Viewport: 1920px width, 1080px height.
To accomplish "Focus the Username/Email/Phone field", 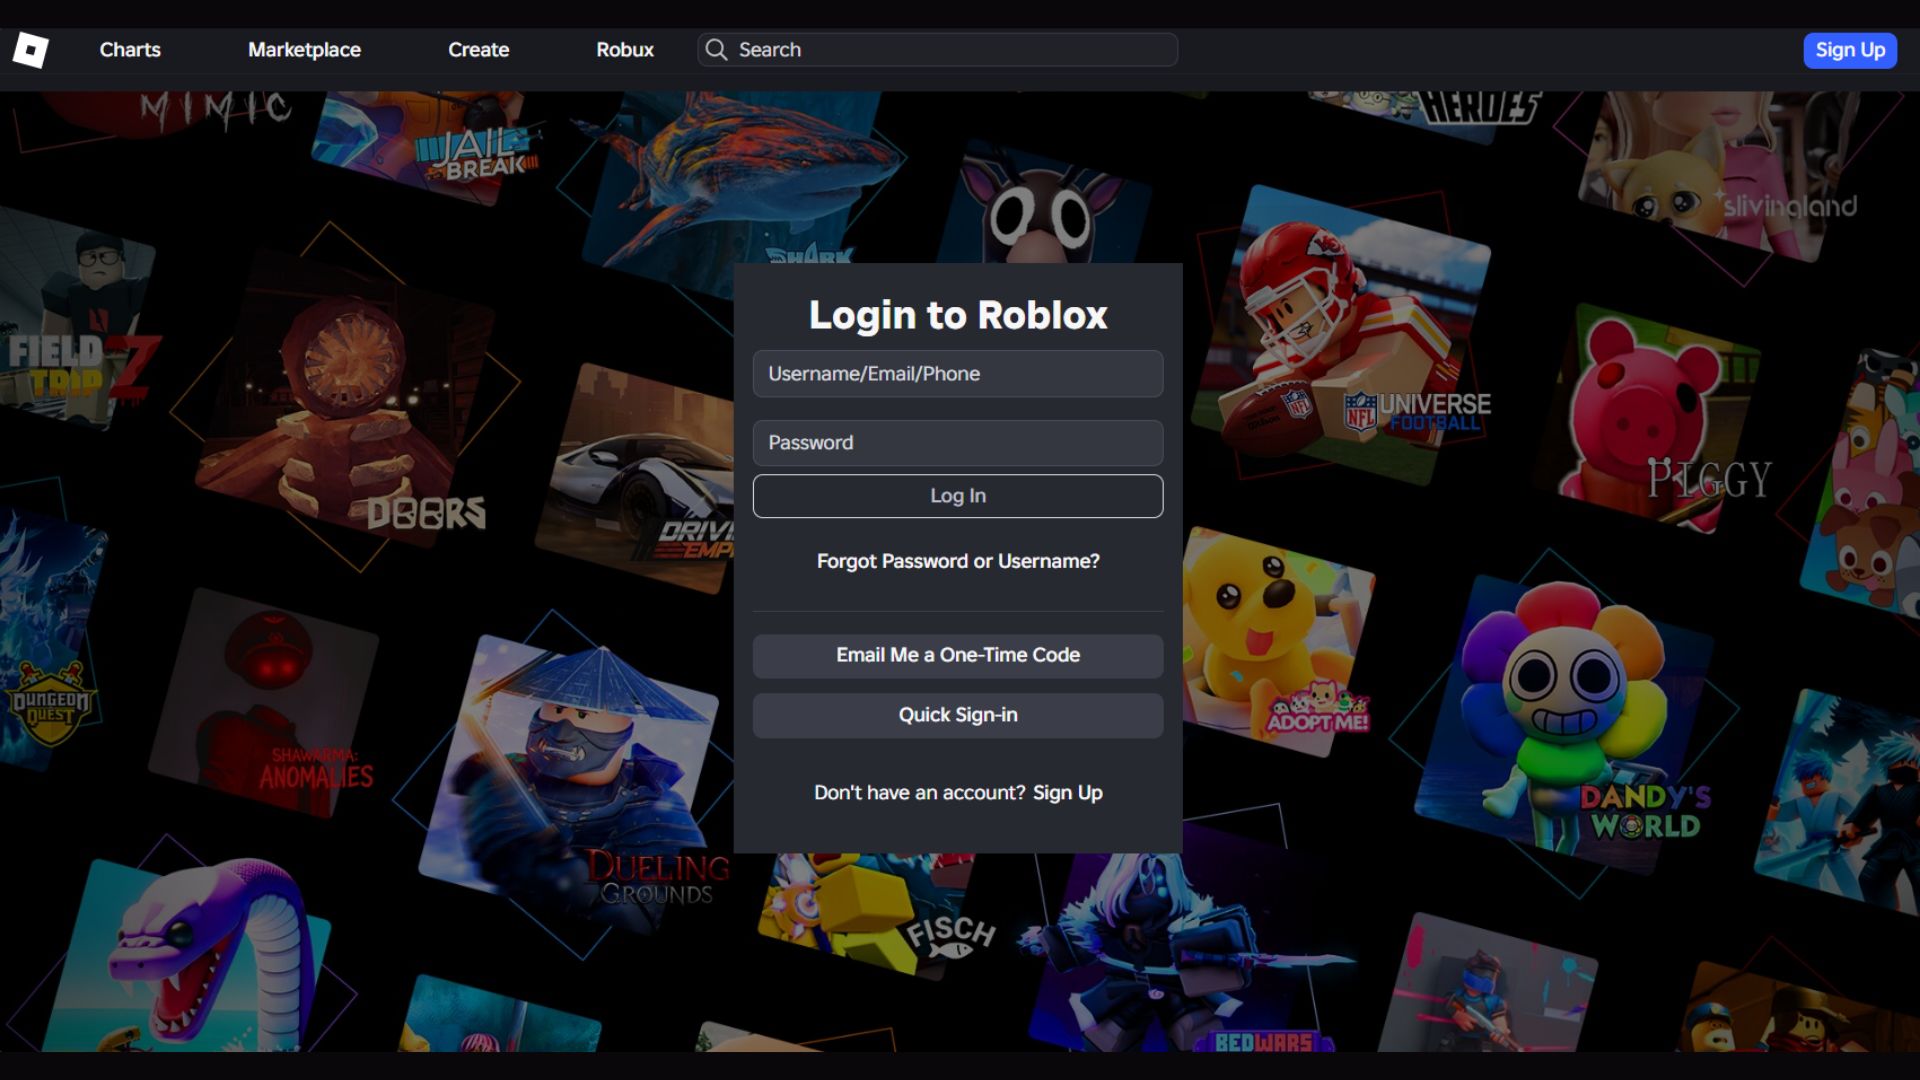I will 958,373.
